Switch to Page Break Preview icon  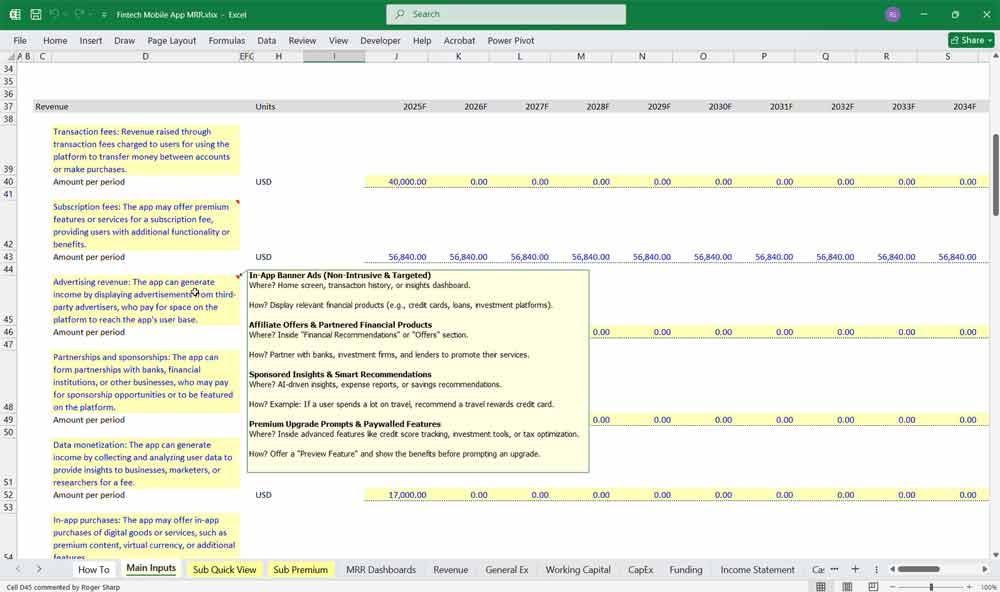pos(873,587)
